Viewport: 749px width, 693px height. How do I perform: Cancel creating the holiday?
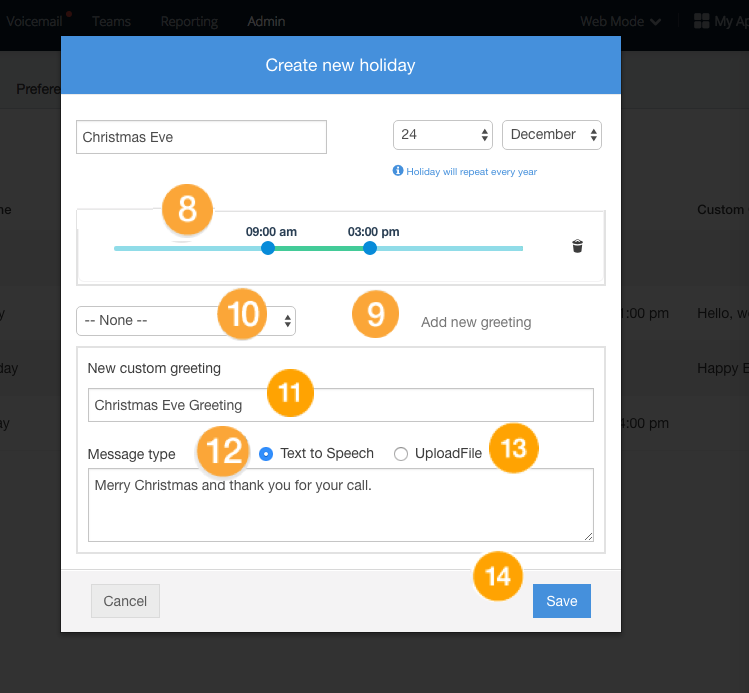(x=125, y=601)
